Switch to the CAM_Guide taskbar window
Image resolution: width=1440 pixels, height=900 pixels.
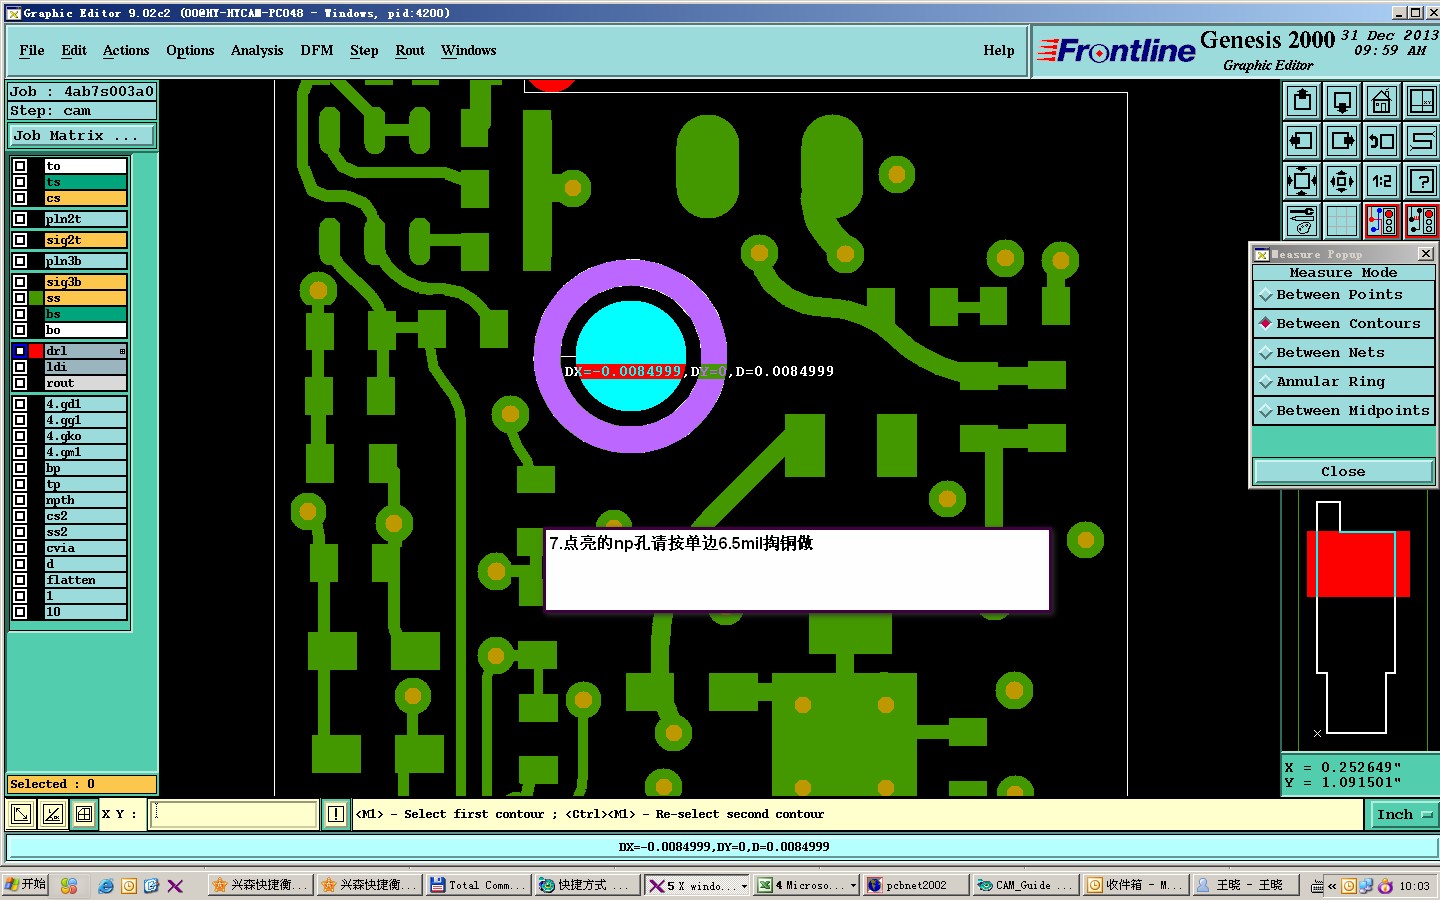pyautogui.click(x=1026, y=886)
